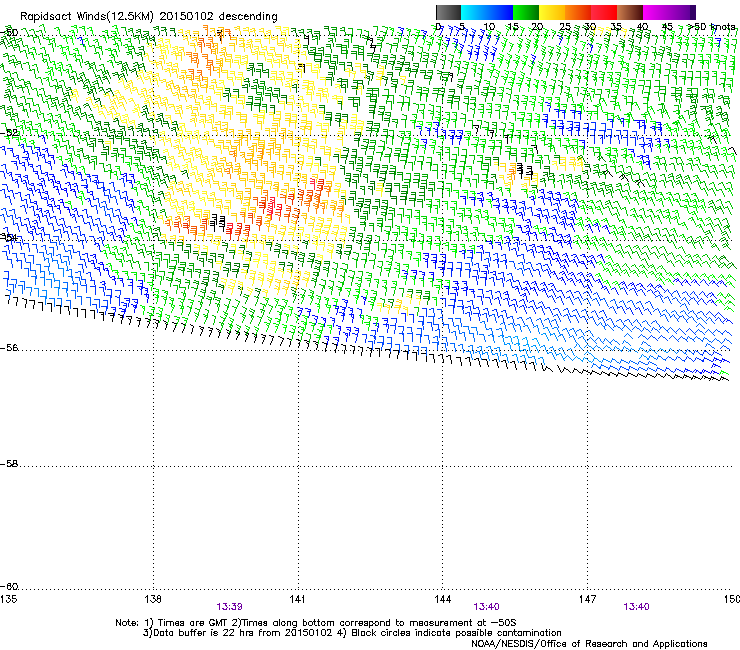Click the '45' legend scale value
Viewport: 740px width, 650px height.
667,27
